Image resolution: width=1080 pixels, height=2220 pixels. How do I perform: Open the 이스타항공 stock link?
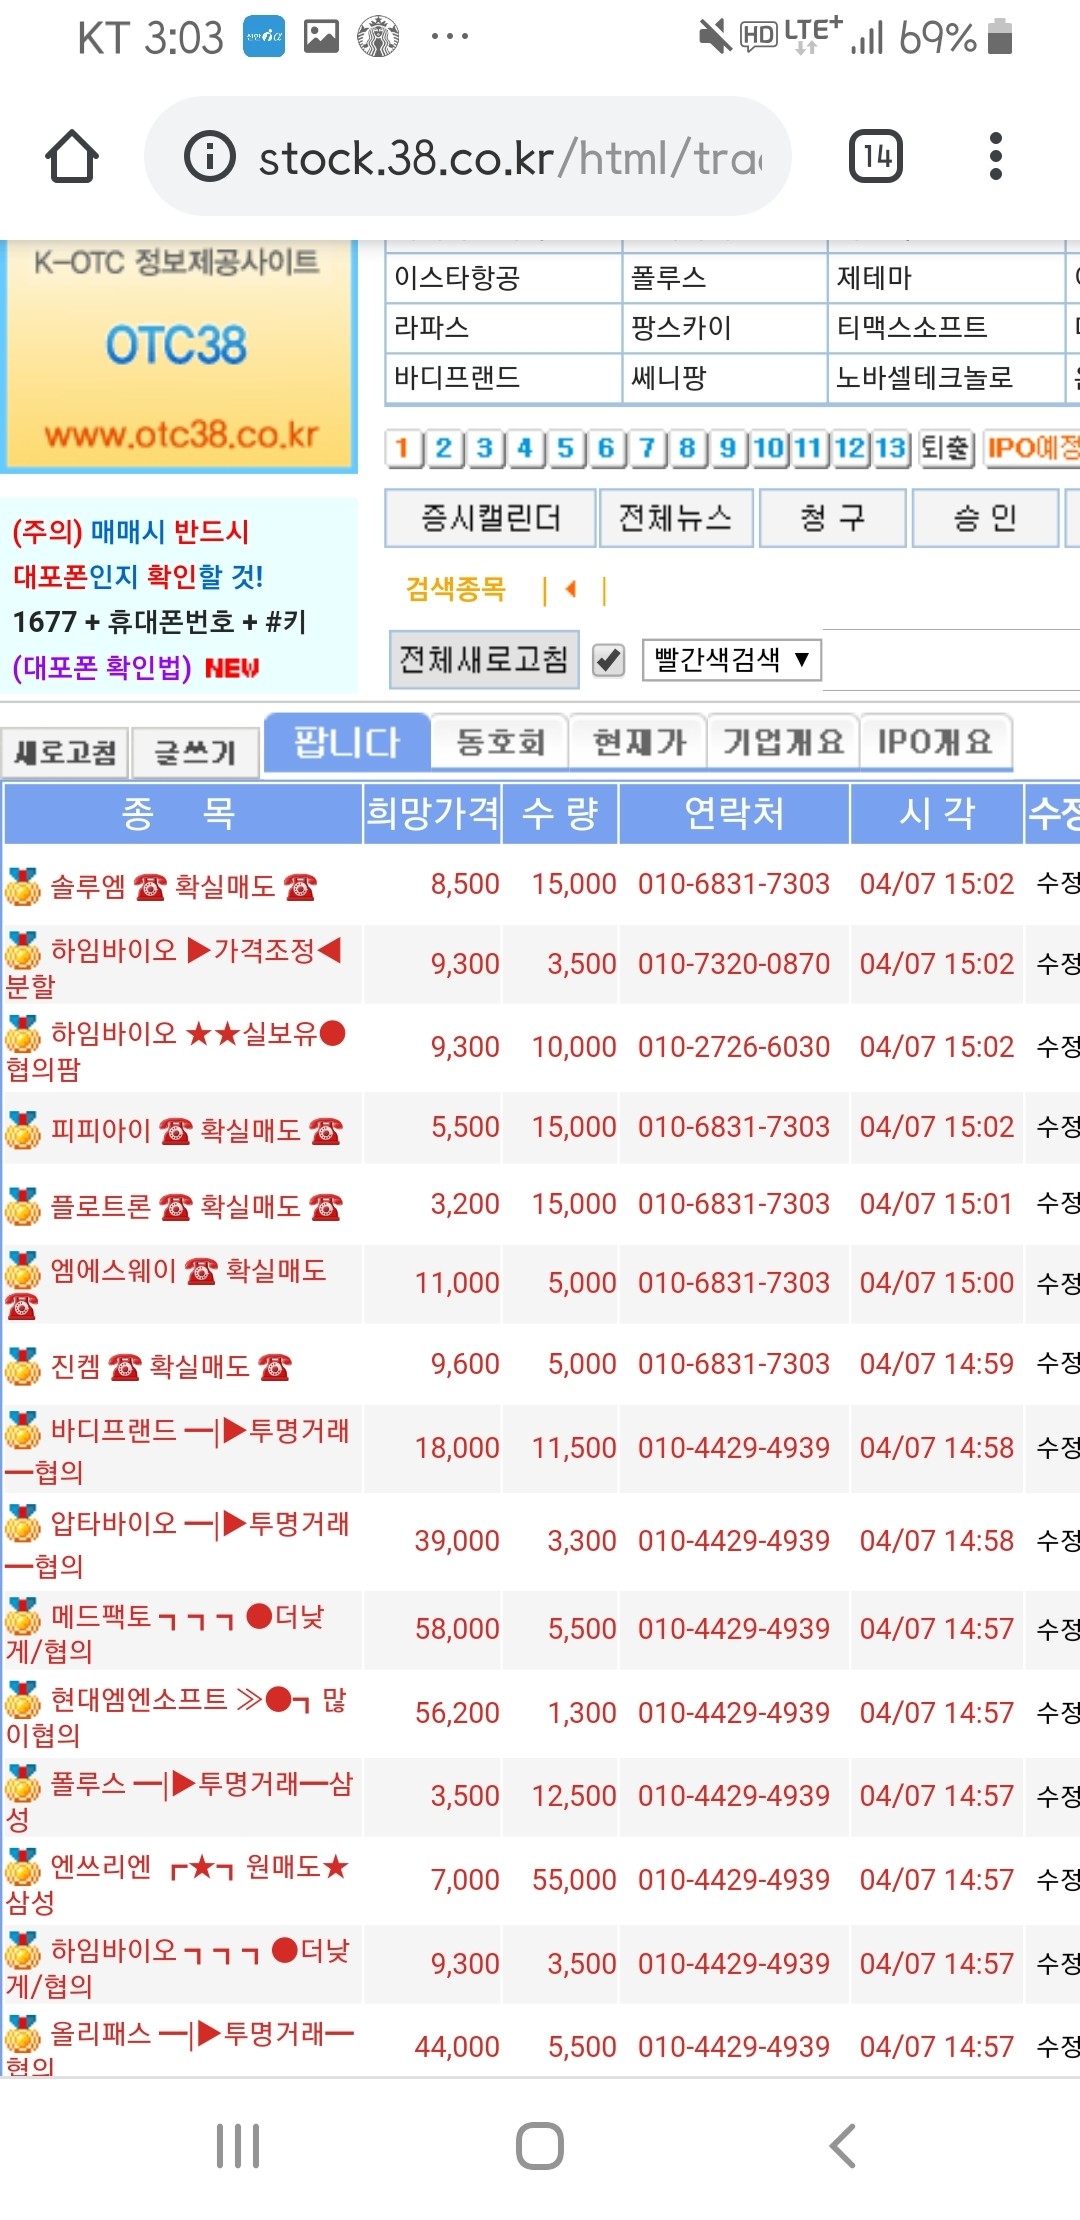[x=457, y=278]
